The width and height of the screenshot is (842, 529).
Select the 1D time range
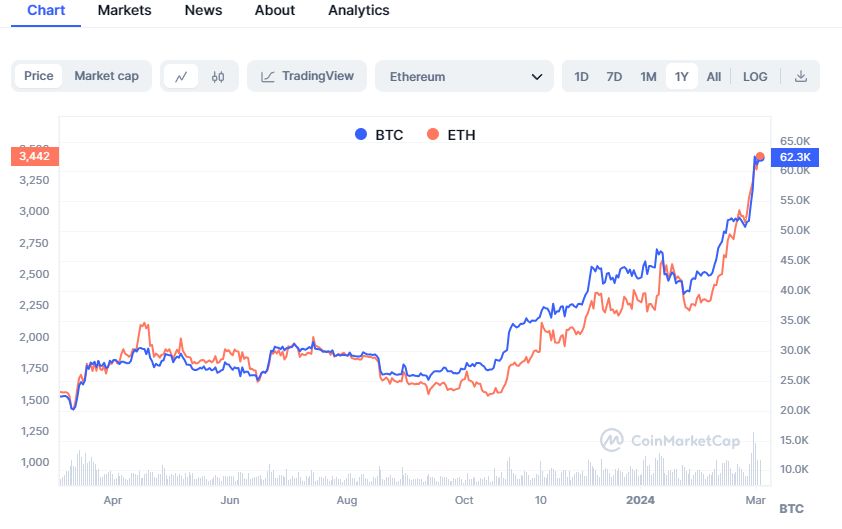coord(581,76)
